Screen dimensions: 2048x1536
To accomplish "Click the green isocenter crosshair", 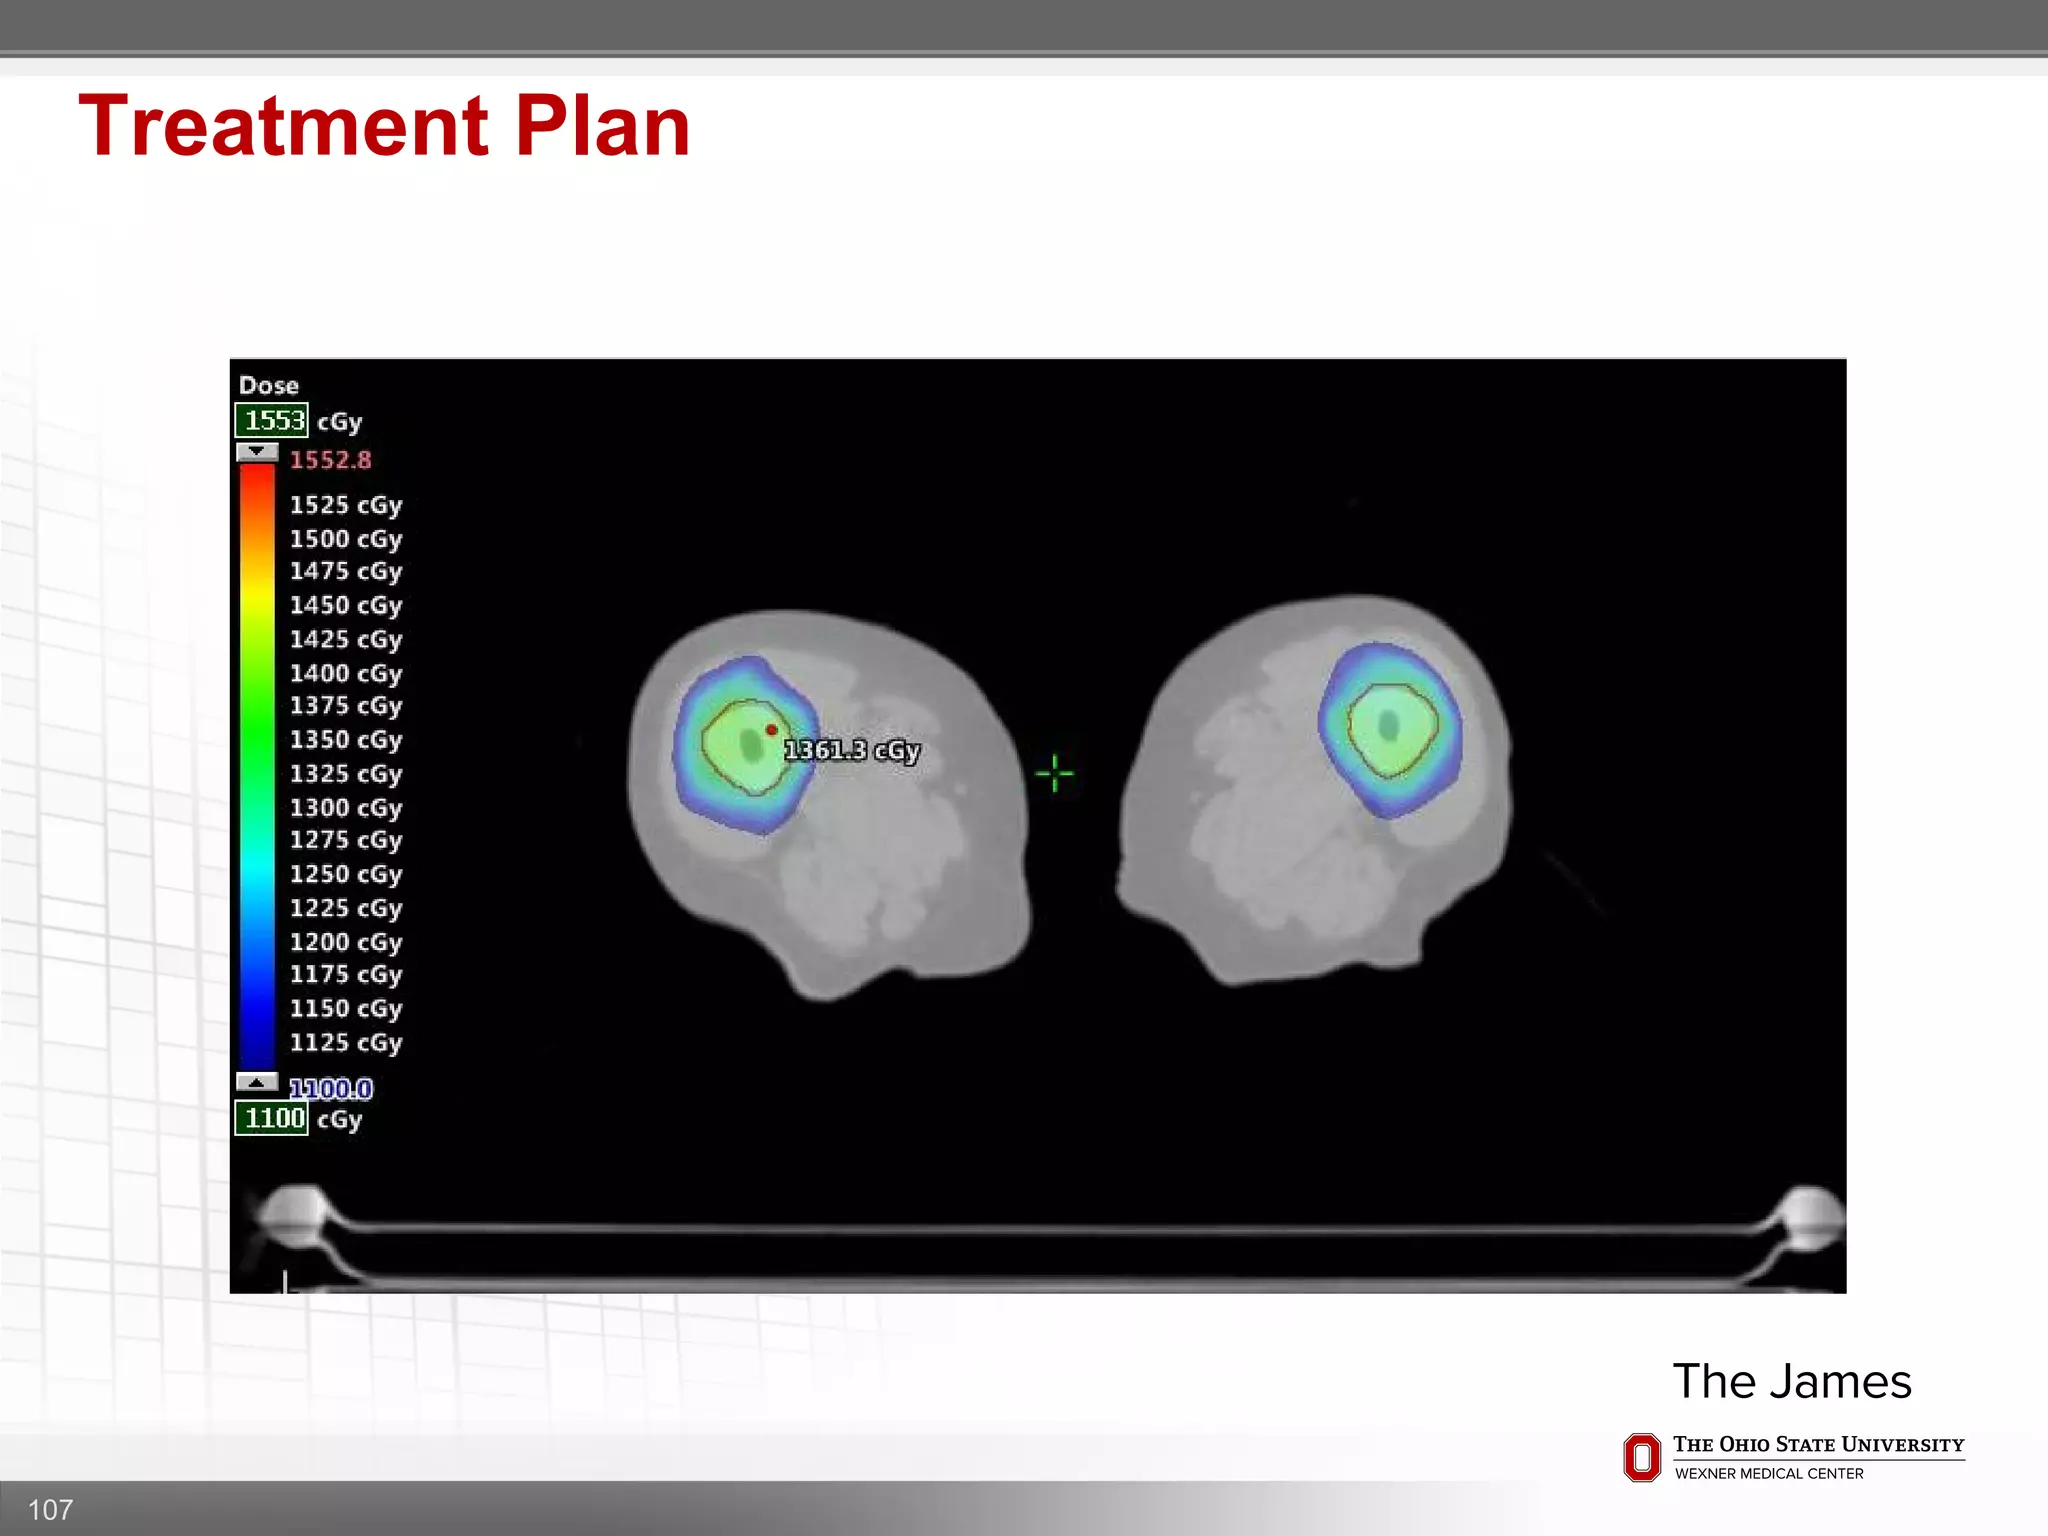I will 1055,773.
